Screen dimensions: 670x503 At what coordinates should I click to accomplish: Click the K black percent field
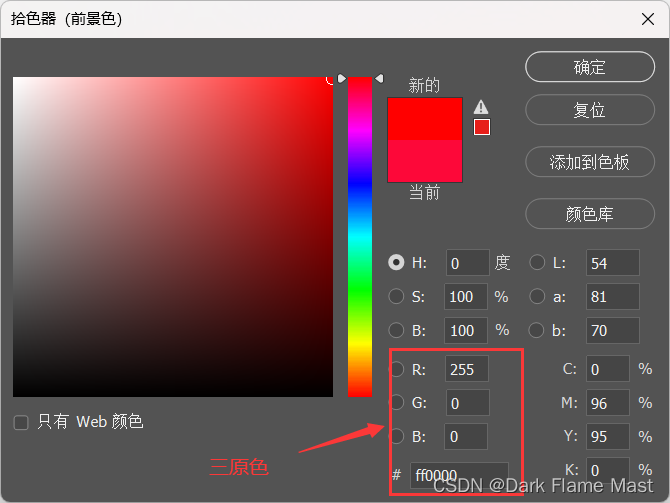coord(608,470)
